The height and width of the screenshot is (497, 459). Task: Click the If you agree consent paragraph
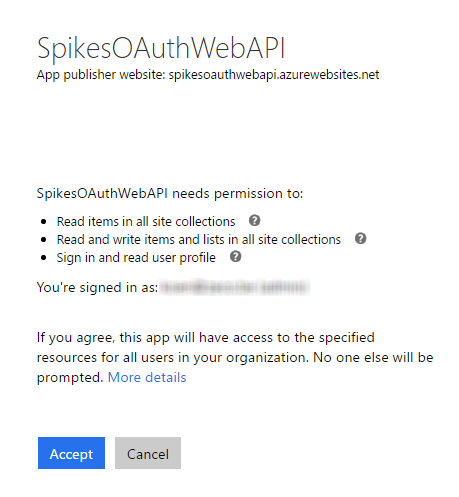pyautogui.click(x=235, y=358)
